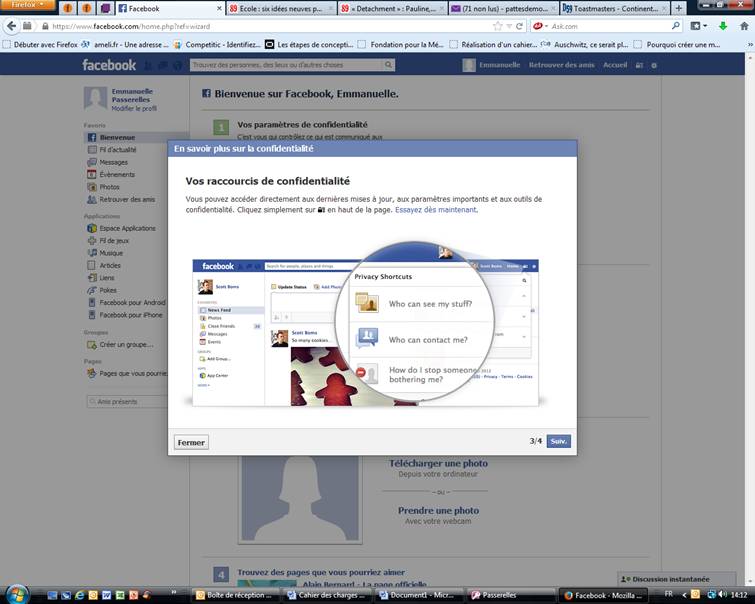755x604 pixels.
Task: Select the first orange pinned tab
Action: (x=68, y=8)
